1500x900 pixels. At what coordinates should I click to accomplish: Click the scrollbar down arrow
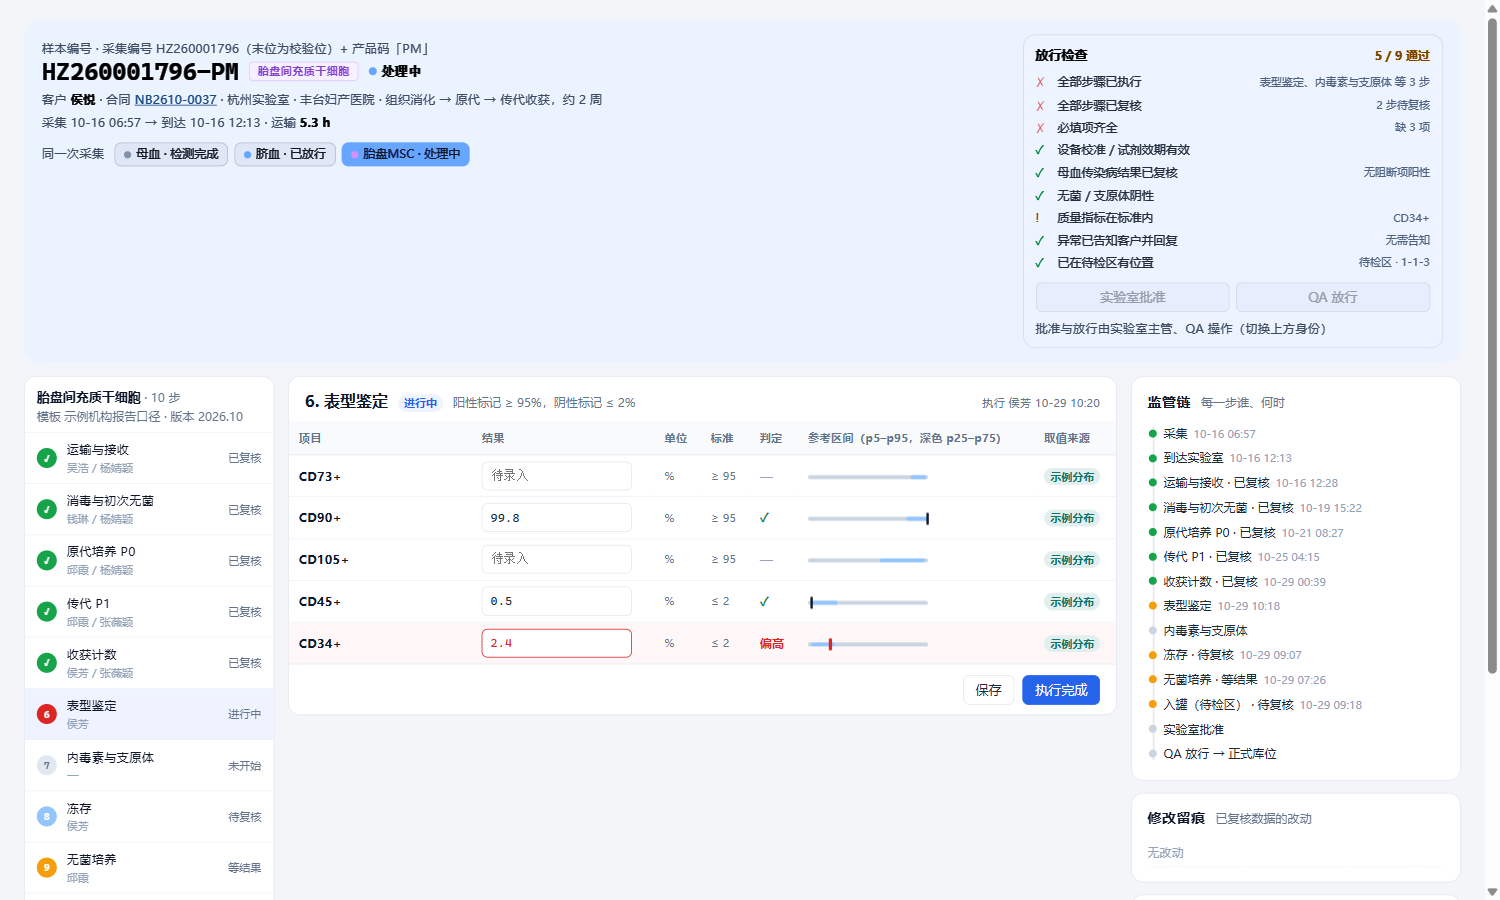1492,891
